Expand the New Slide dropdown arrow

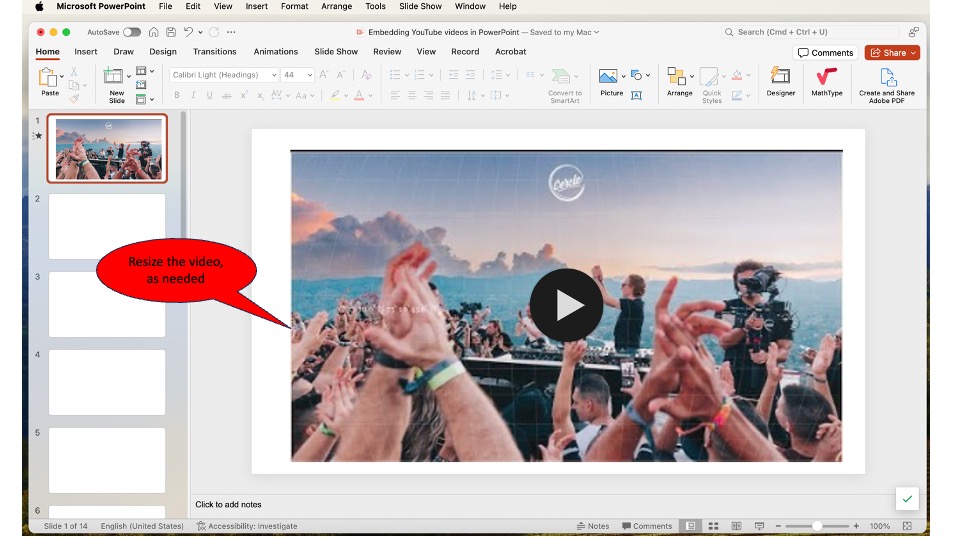point(129,77)
